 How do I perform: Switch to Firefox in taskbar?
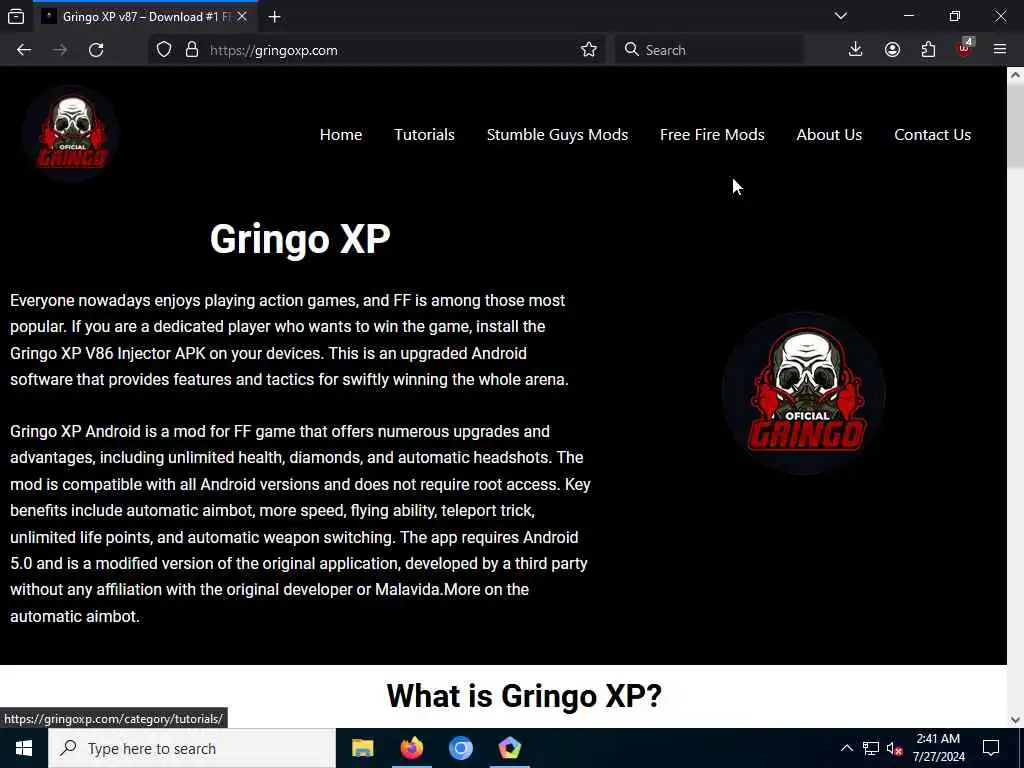(411, 748)
